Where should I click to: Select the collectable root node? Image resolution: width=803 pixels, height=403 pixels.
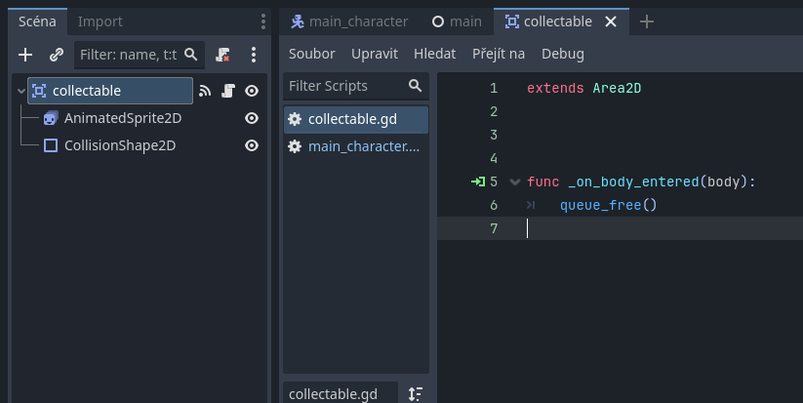pyautogui.click(x=110, y=91)
